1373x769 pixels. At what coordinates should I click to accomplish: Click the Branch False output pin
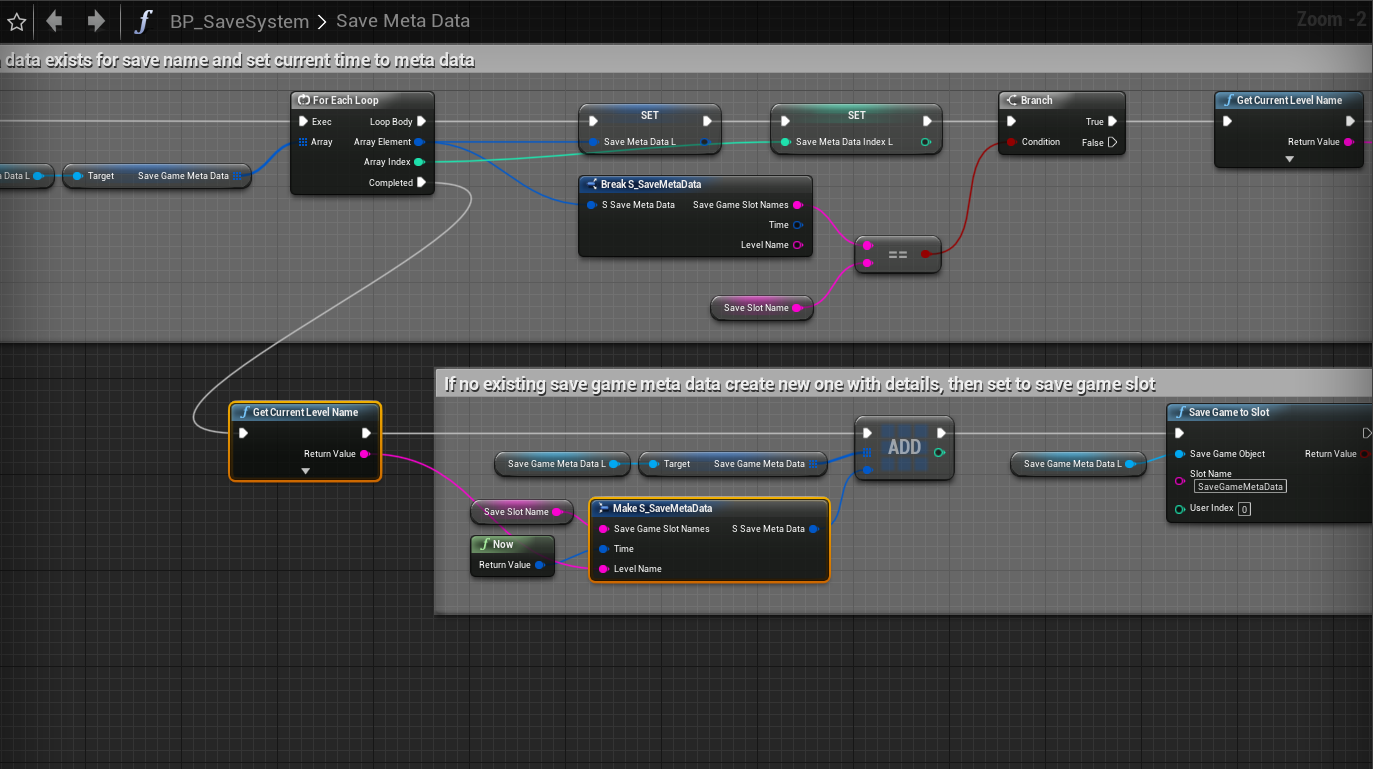tap(1112, 142)
